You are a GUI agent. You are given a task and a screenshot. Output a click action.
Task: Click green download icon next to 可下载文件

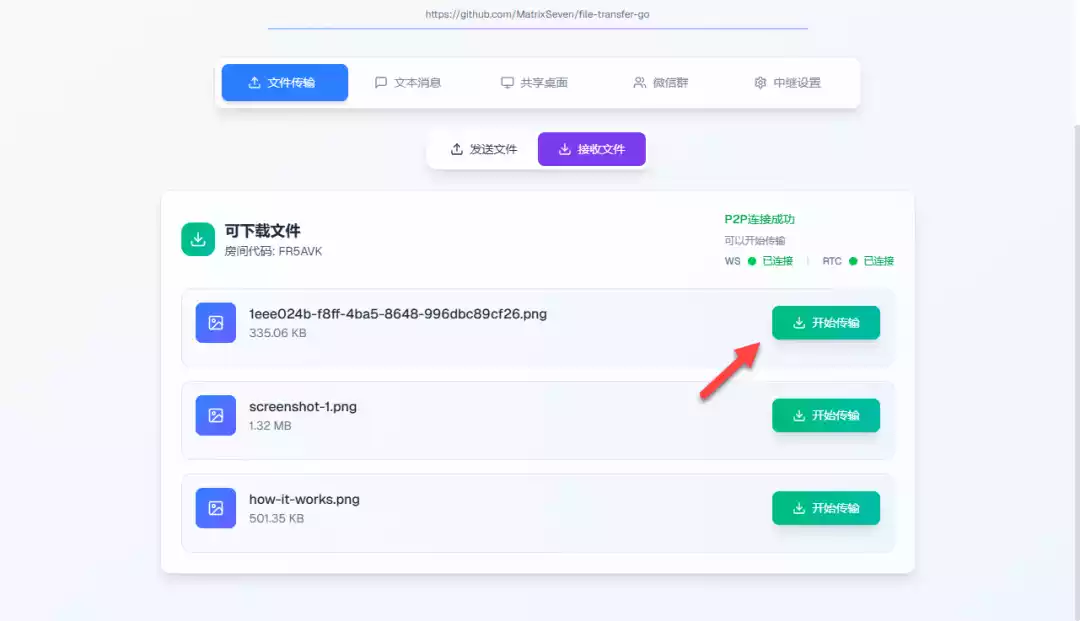pos(198,239)
